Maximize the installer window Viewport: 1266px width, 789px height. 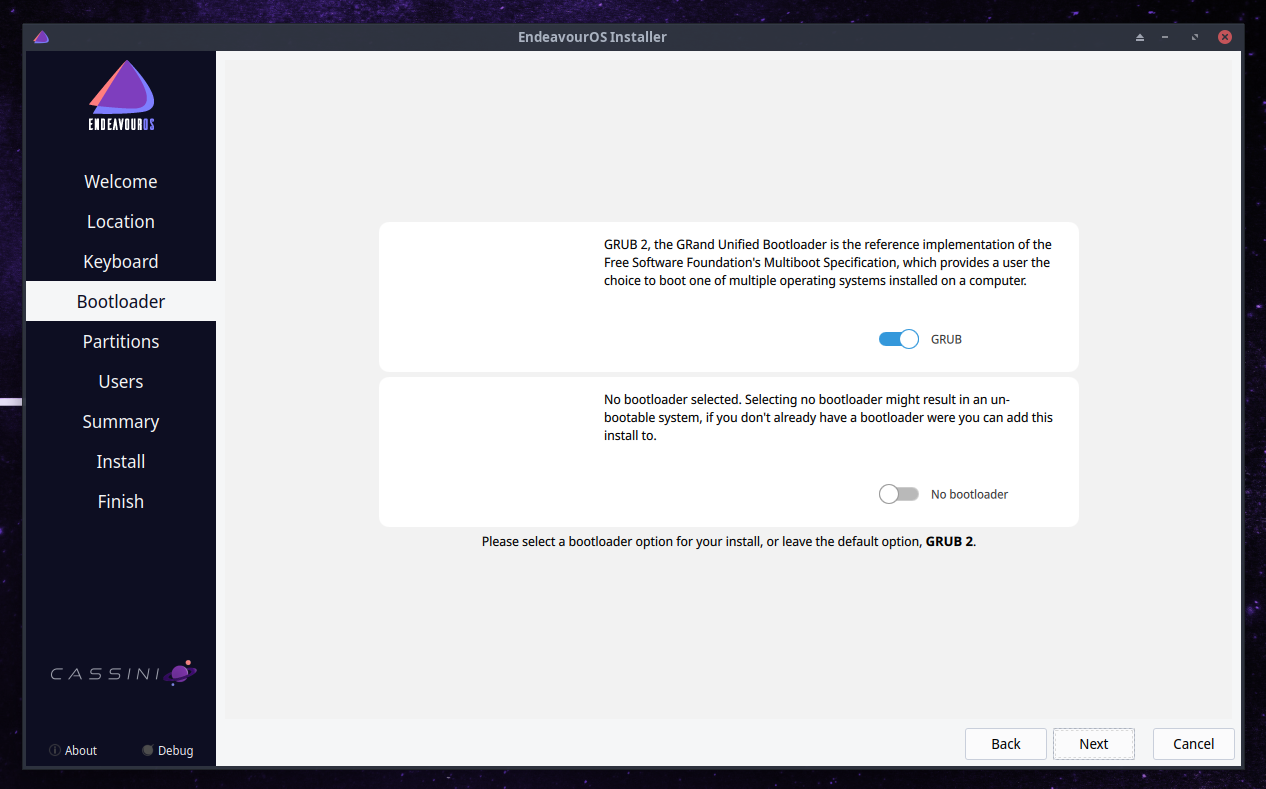tap(1194, 37)
